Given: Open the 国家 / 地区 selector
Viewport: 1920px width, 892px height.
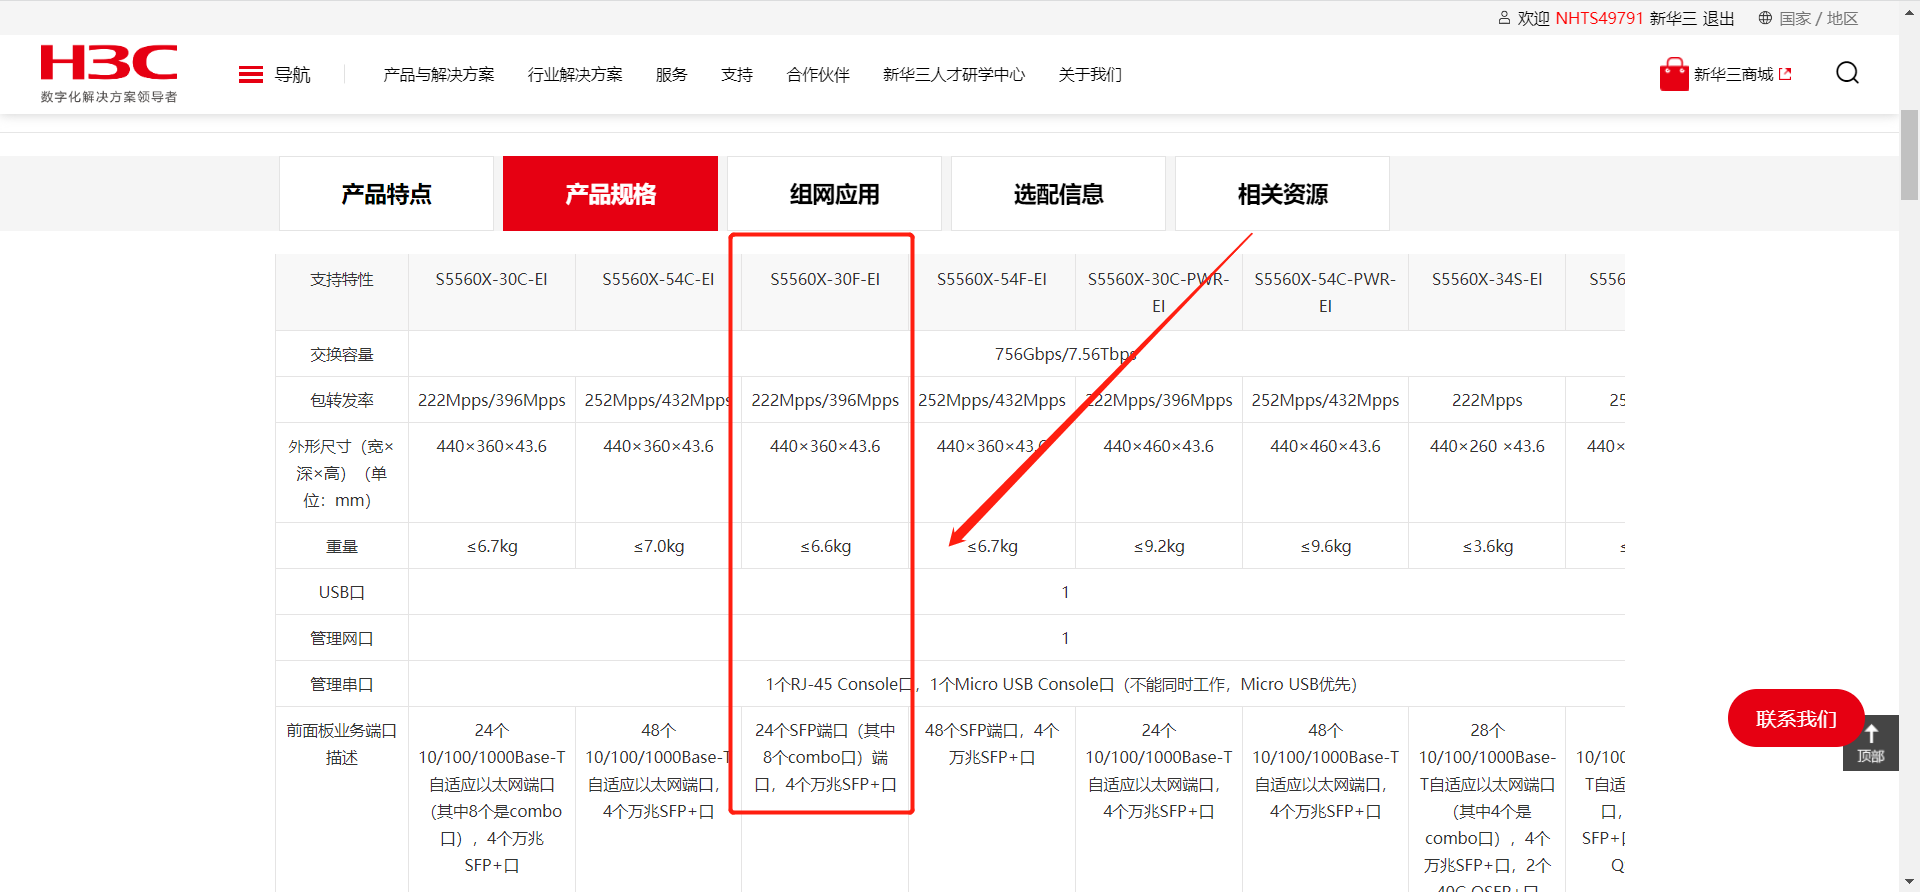Looking at the screenshot, I should point(1818,18).
